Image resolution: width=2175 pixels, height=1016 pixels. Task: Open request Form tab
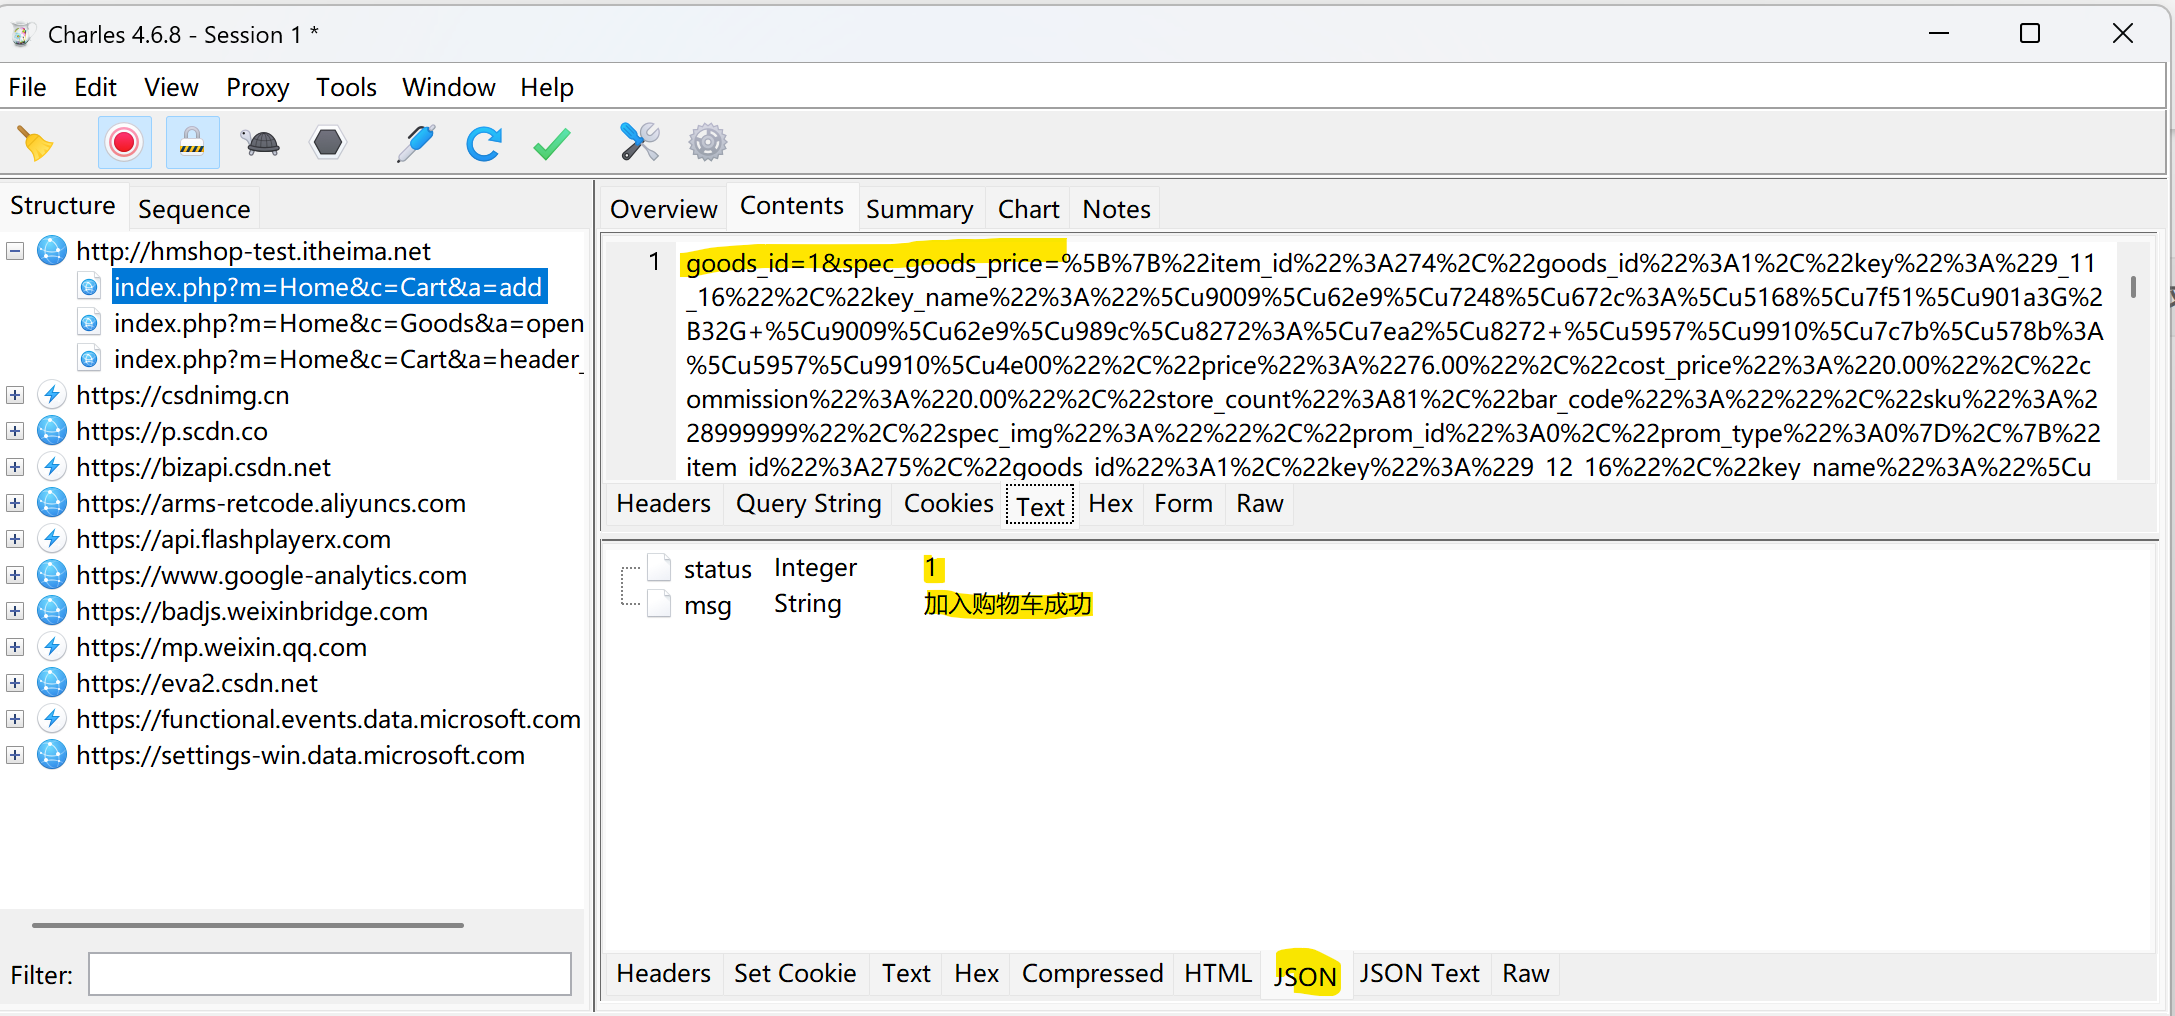click(x=1183, y=504)
